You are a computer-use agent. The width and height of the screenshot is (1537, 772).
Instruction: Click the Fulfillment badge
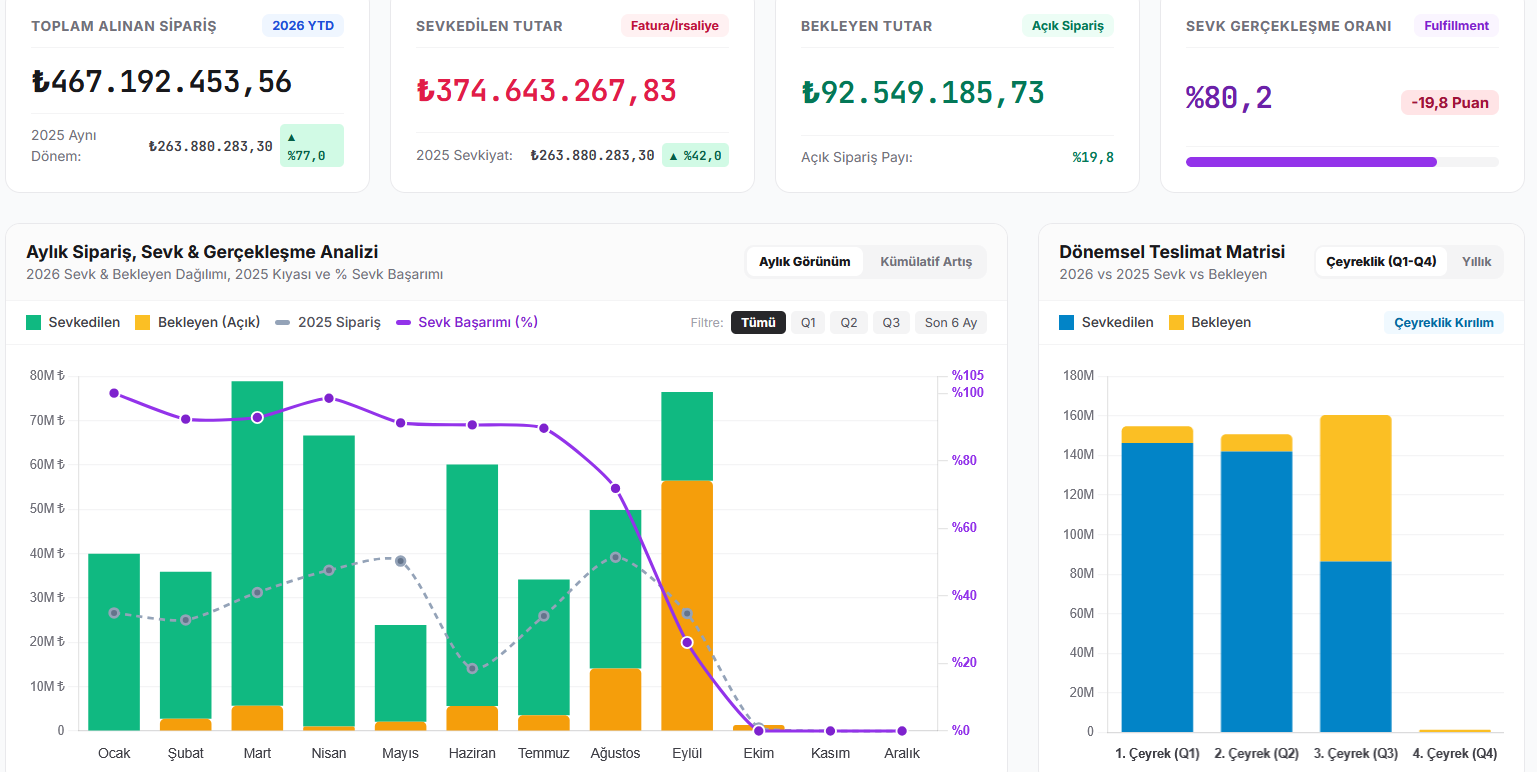click(x=1456, y=26)
